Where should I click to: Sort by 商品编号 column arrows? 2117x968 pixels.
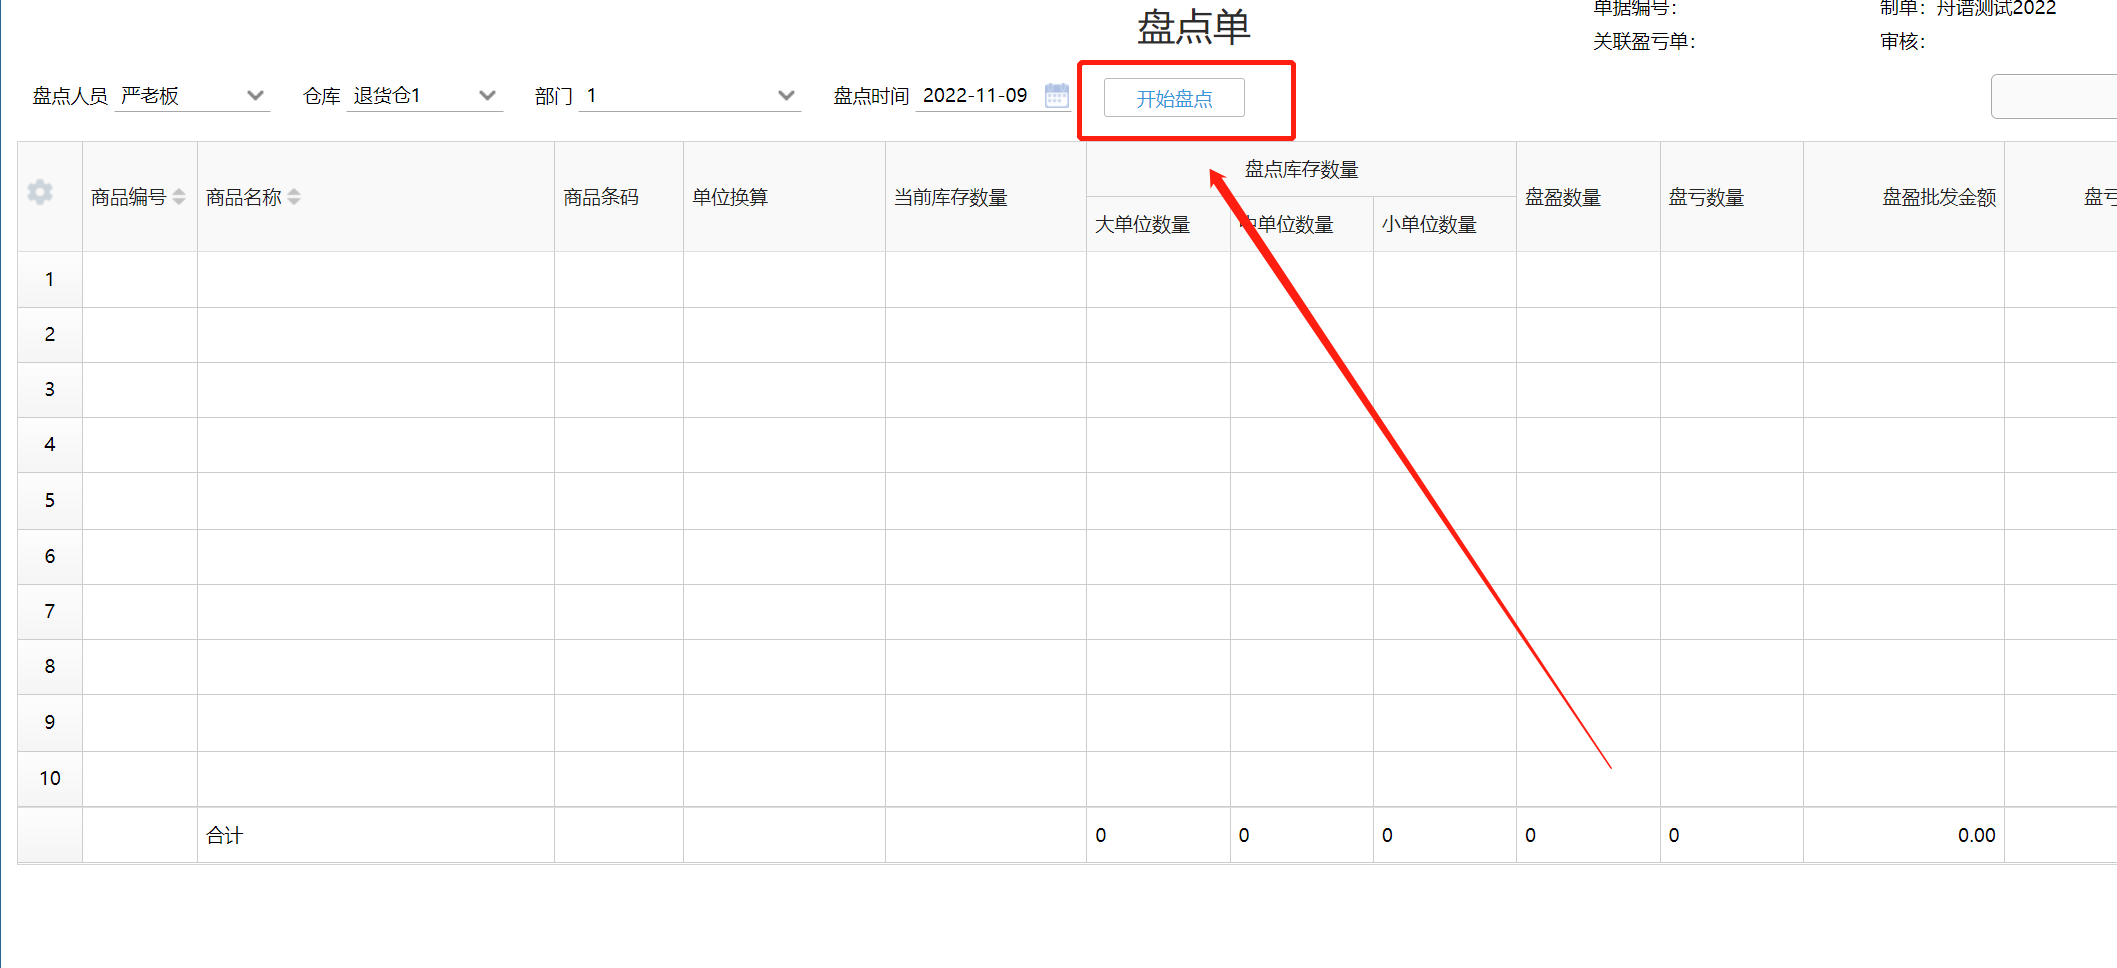tap(179, 197)
